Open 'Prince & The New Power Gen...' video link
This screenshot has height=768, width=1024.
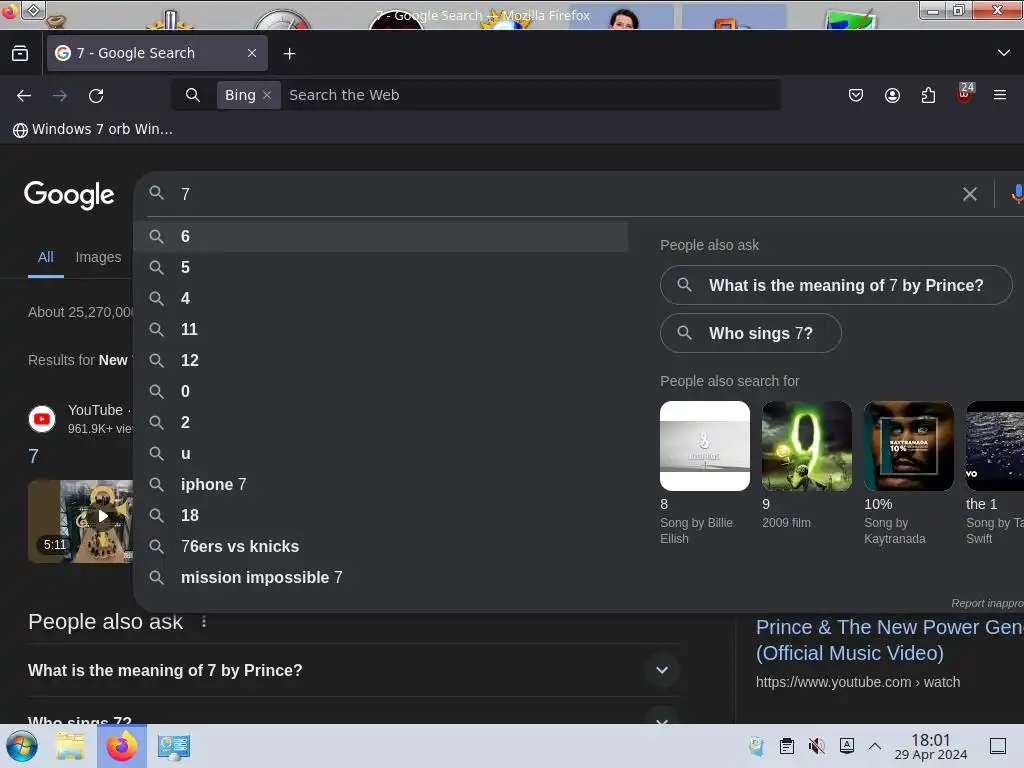click(889, 640)
